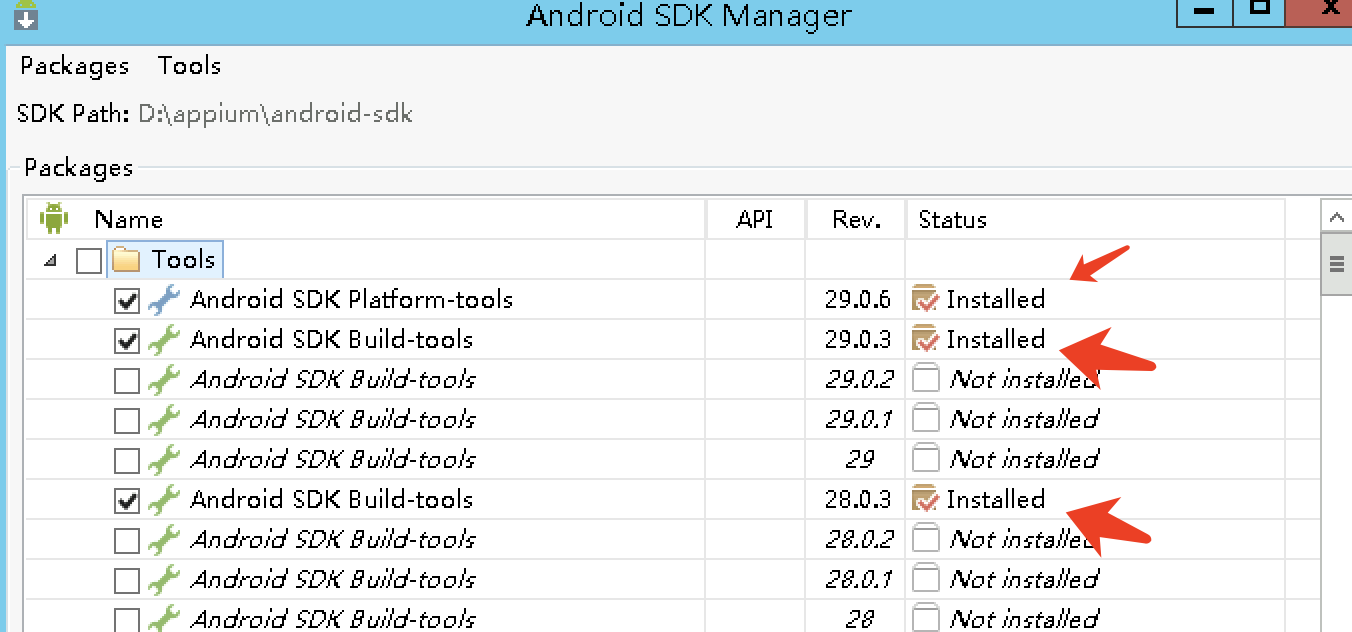Click the installed status icon for Platform-tools 29.0.6

point(926,299)
